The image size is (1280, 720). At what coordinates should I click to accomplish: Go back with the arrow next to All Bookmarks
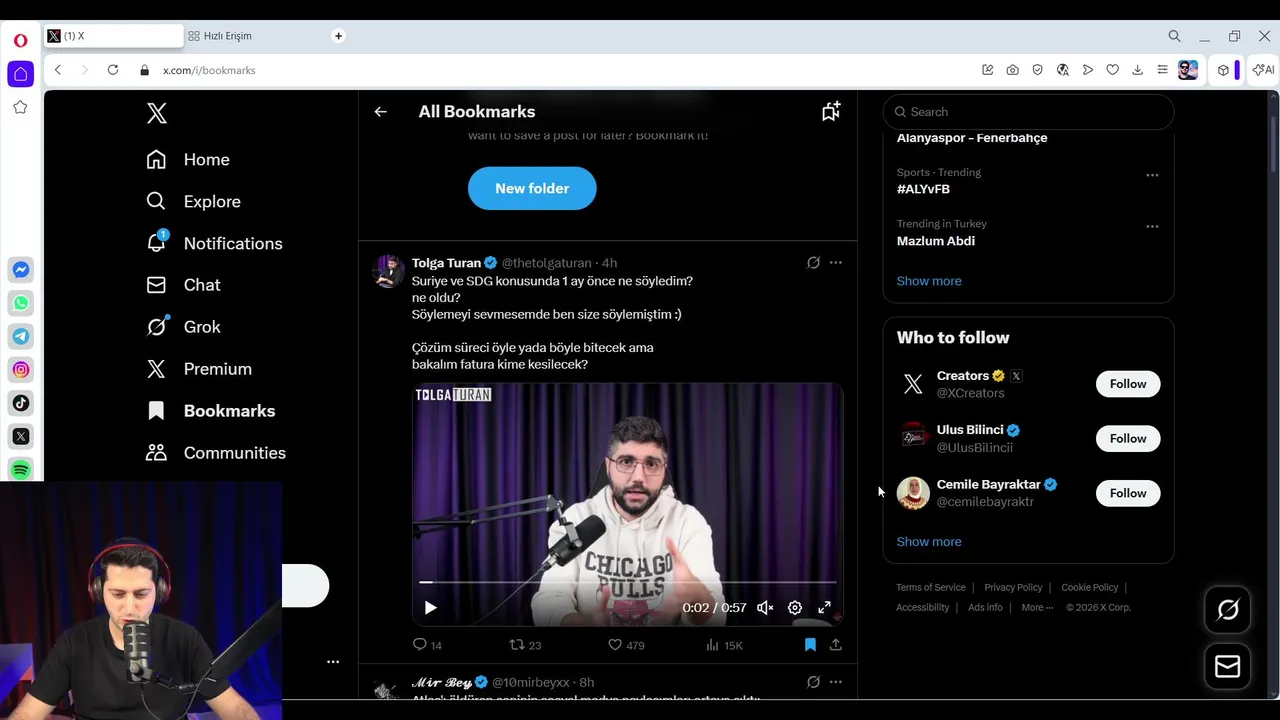point(380,112)
